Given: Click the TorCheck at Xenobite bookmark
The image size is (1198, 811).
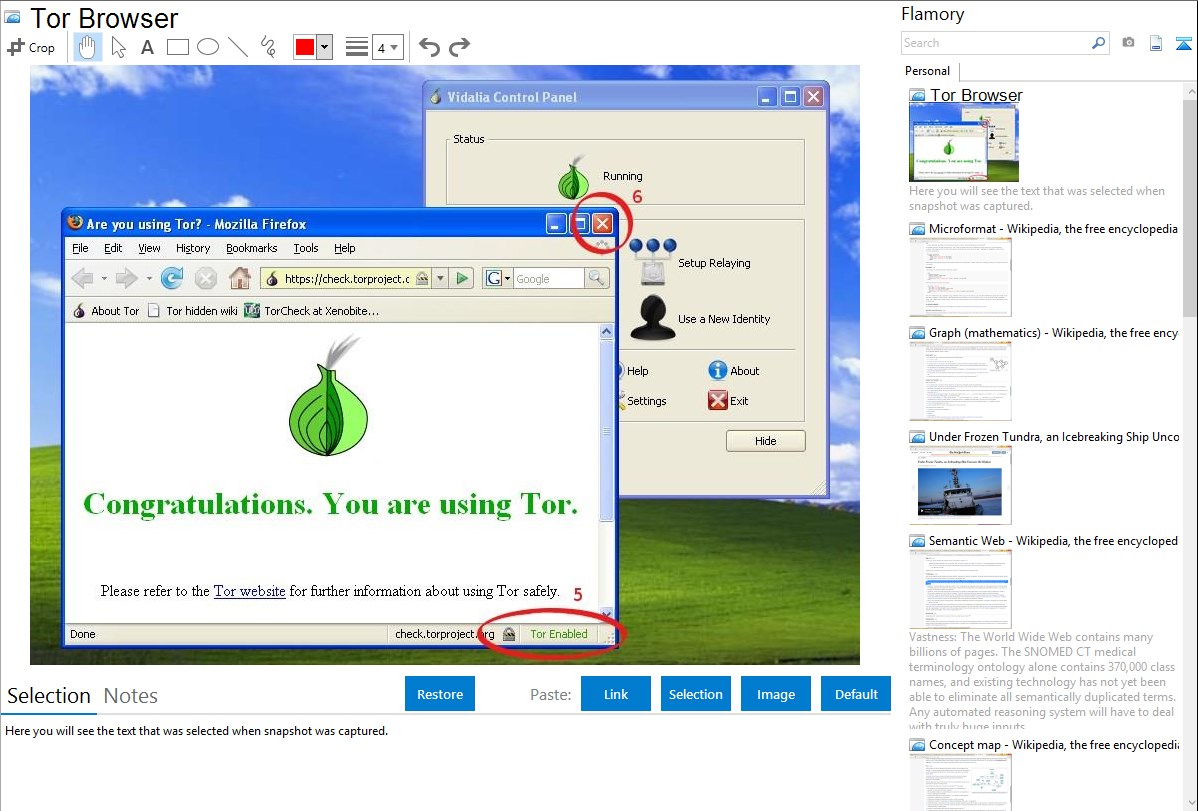Looking at the screenshot, I should [x=311, y=310].
